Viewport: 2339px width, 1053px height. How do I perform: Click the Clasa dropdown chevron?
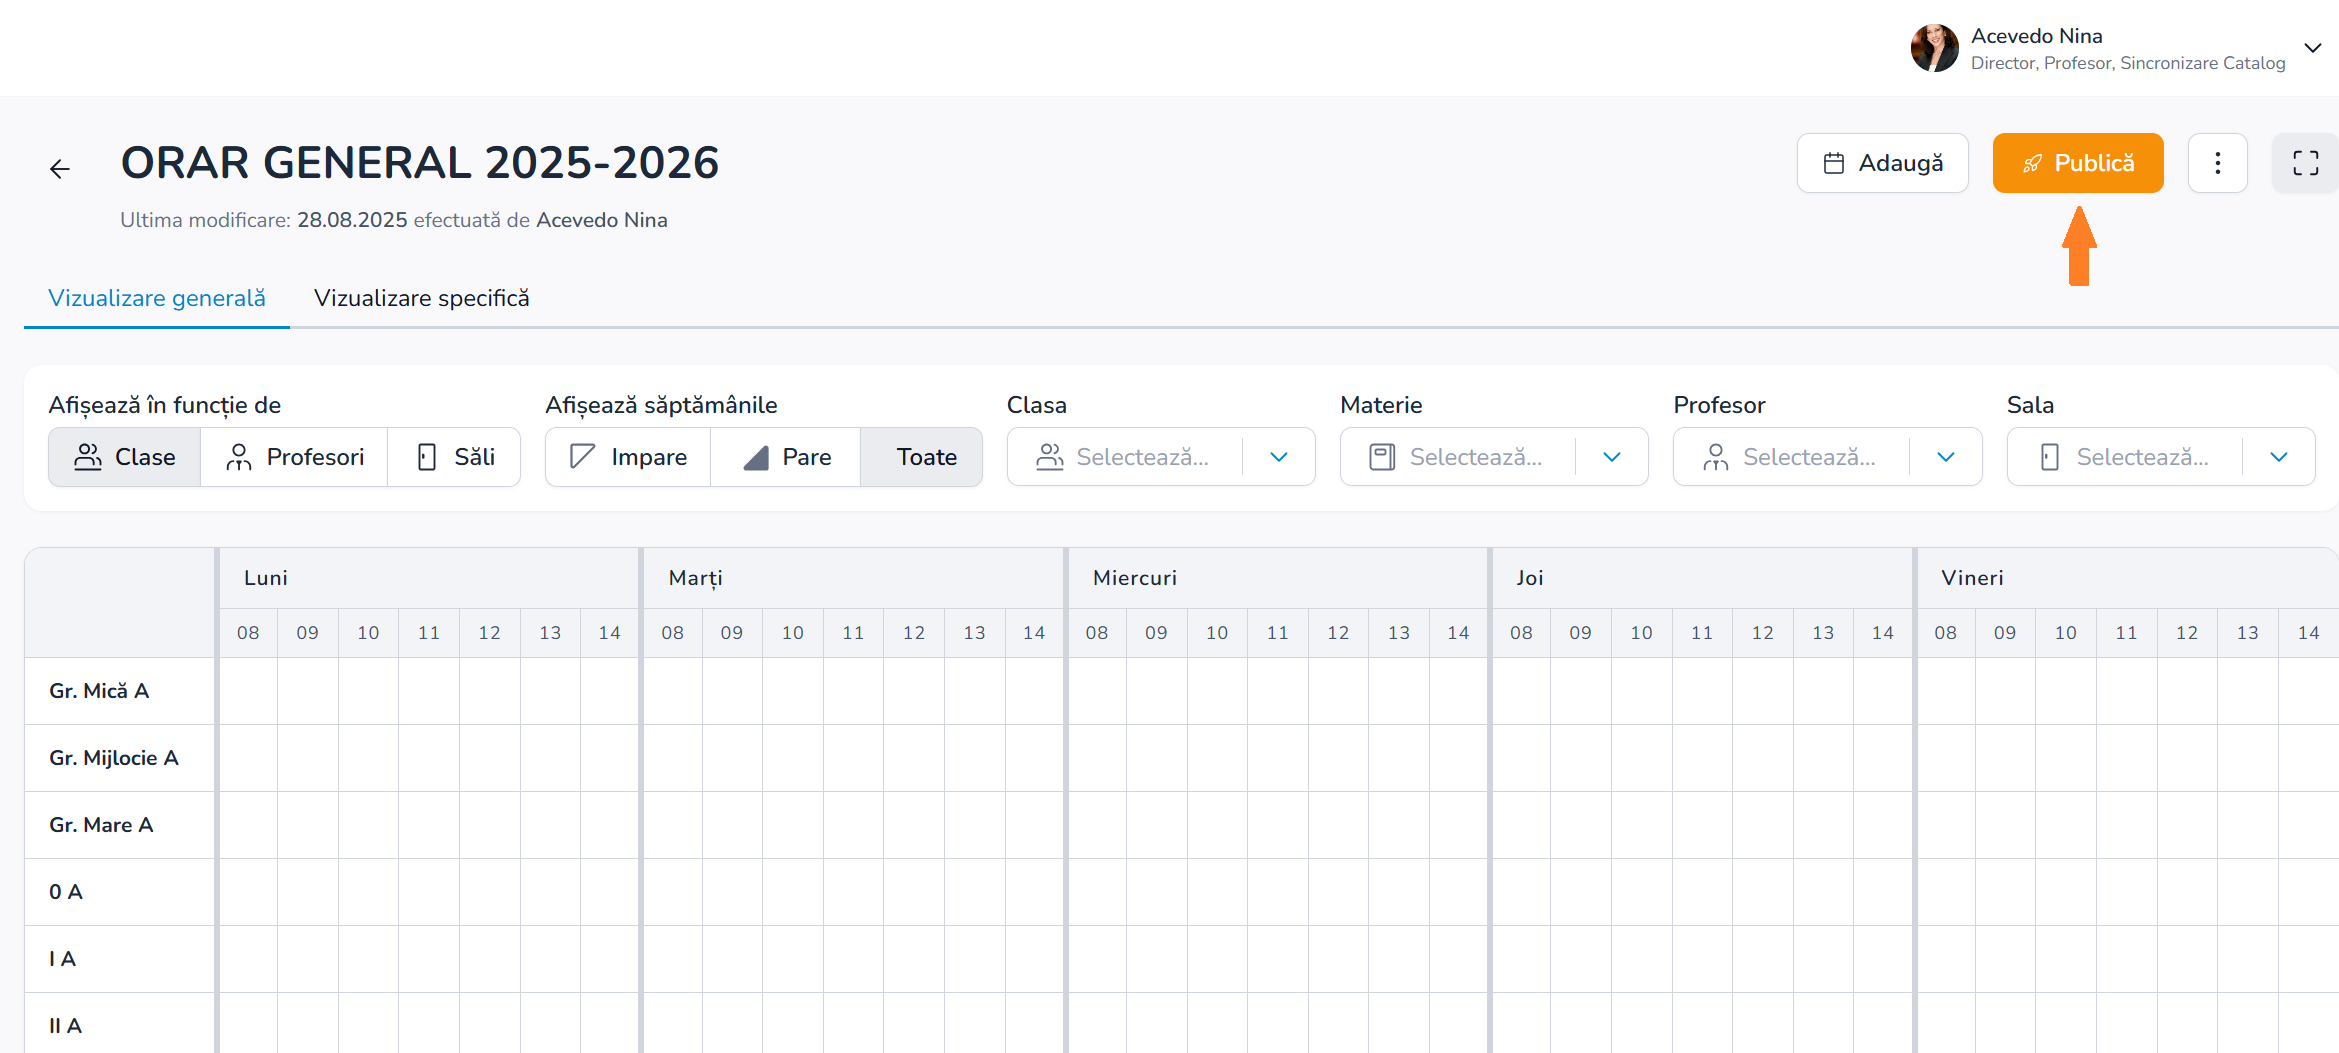1278,457
